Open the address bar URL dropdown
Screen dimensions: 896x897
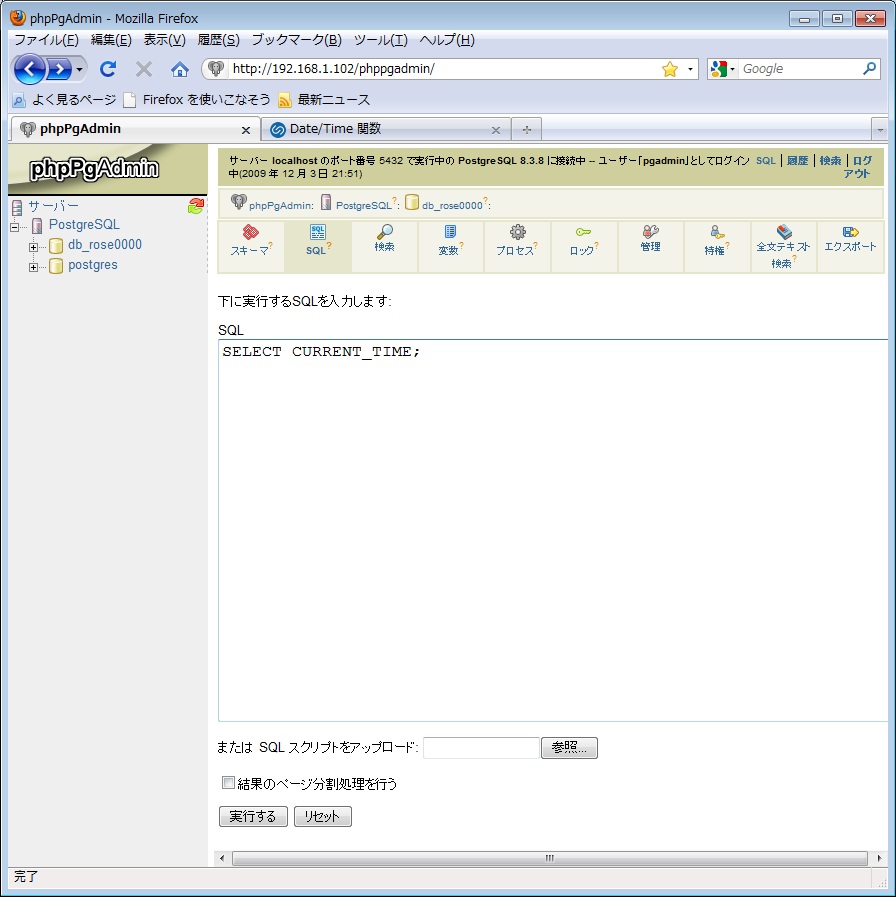tap(690, 69)
